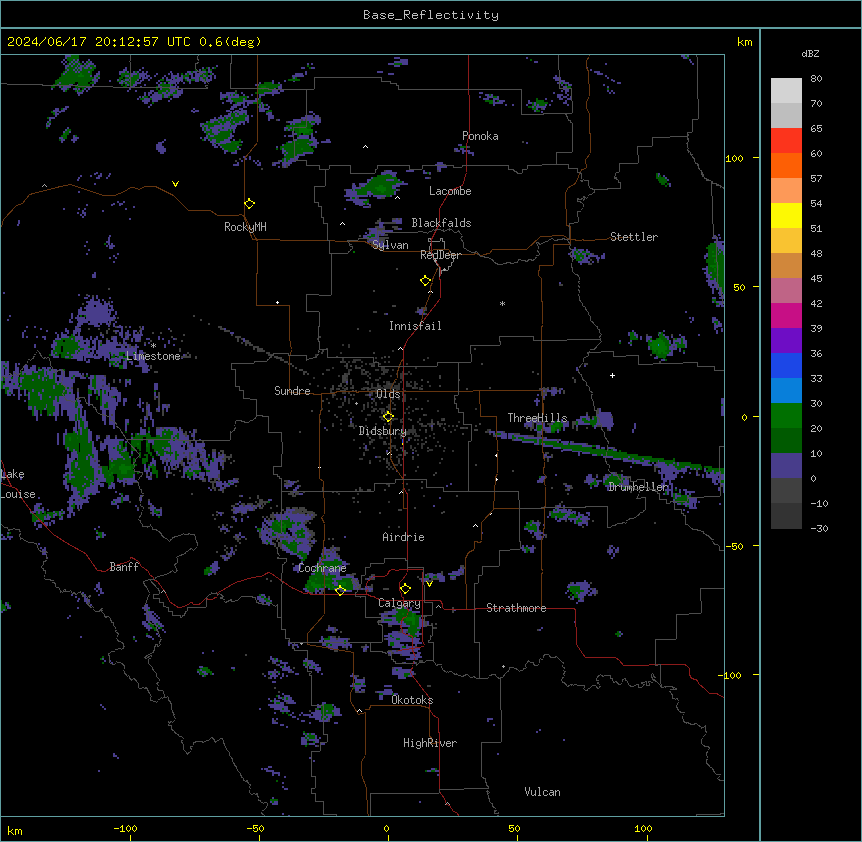Click the white 70 dBZ color swatch

coord(786,91)
